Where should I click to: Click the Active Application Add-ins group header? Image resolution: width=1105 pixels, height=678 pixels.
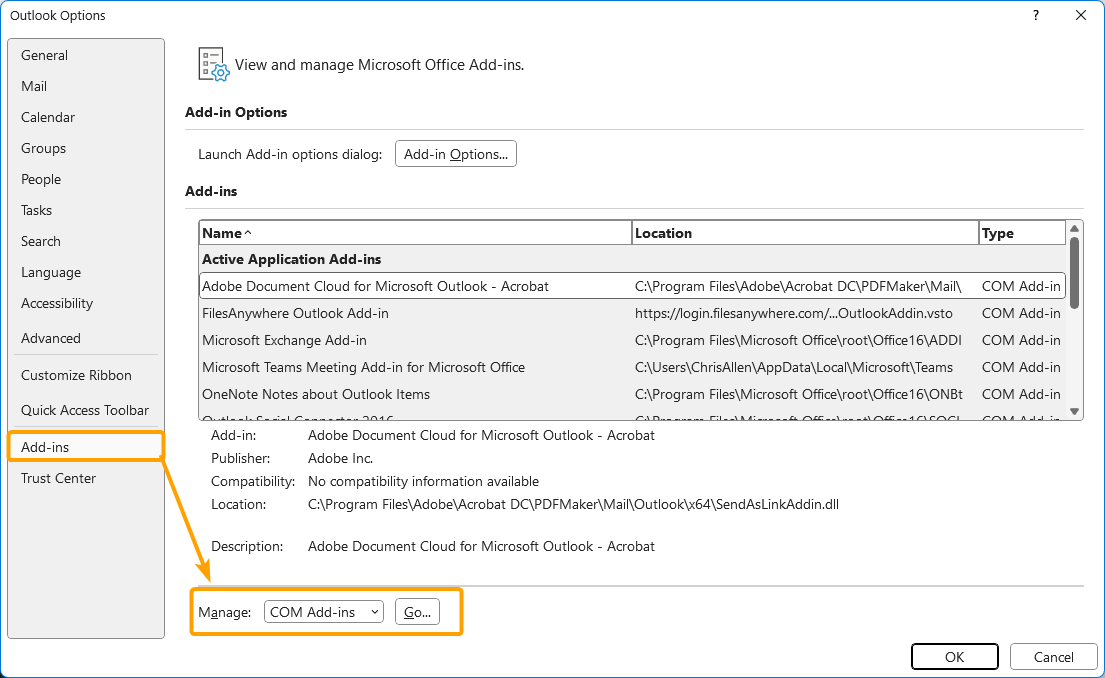click(292, 259)
